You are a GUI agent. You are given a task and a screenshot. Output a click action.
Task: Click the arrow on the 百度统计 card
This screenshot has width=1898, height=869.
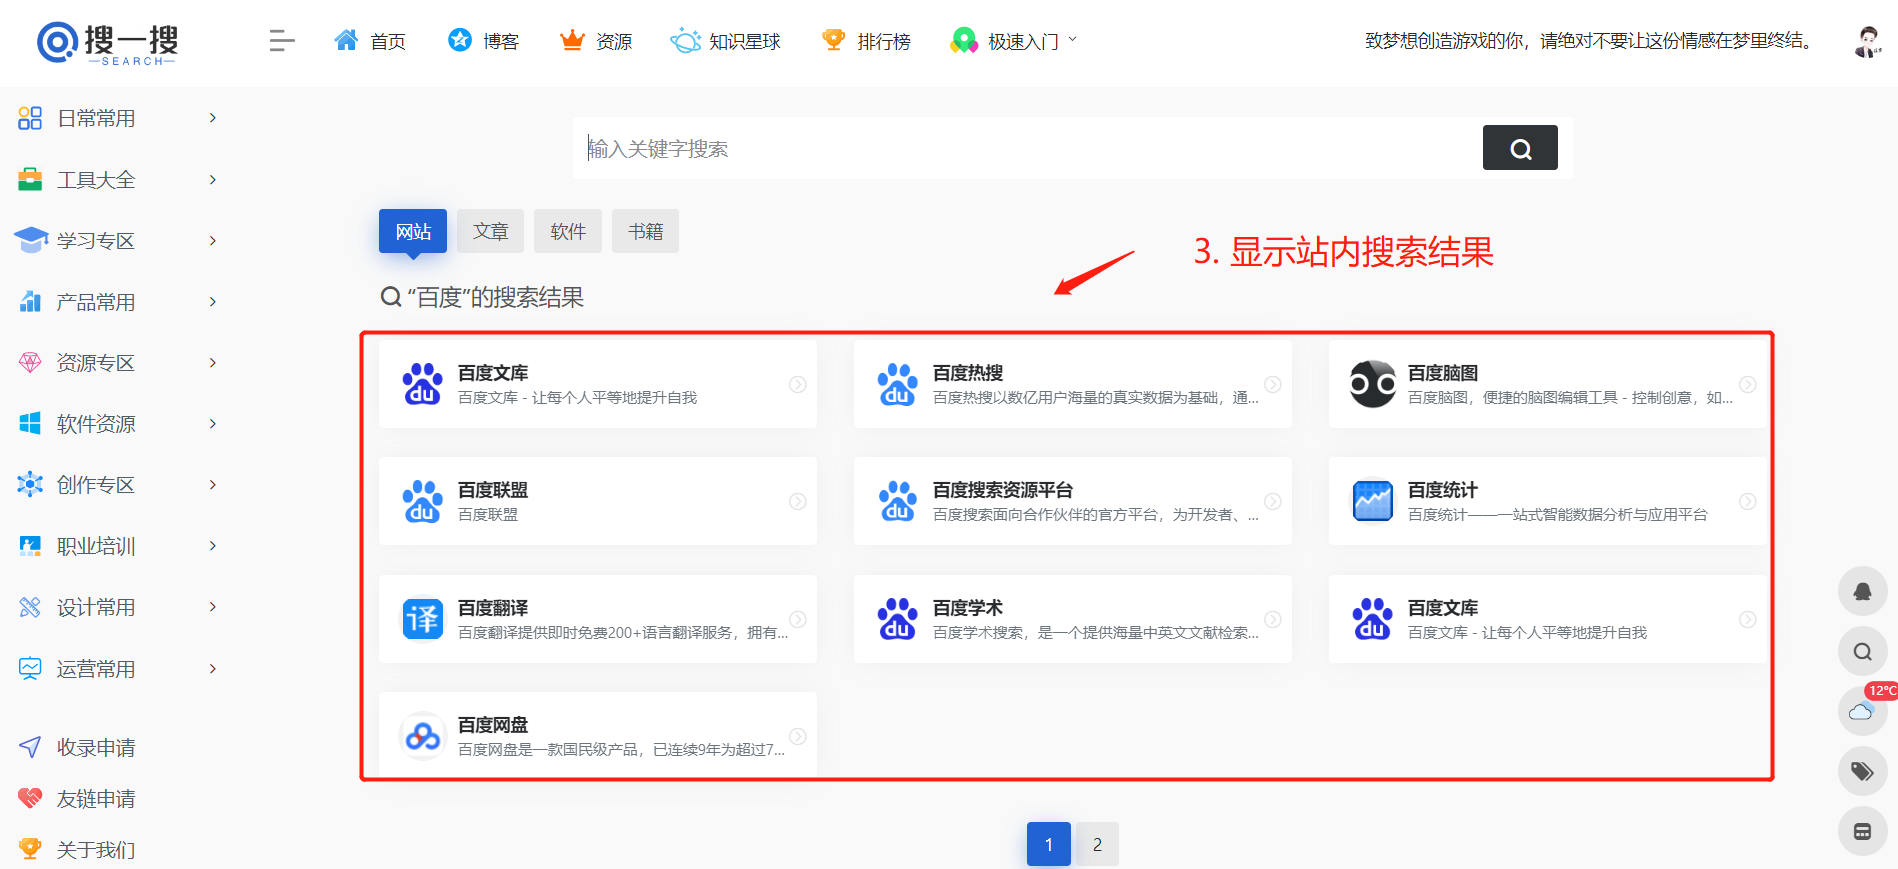point(1748,501)
